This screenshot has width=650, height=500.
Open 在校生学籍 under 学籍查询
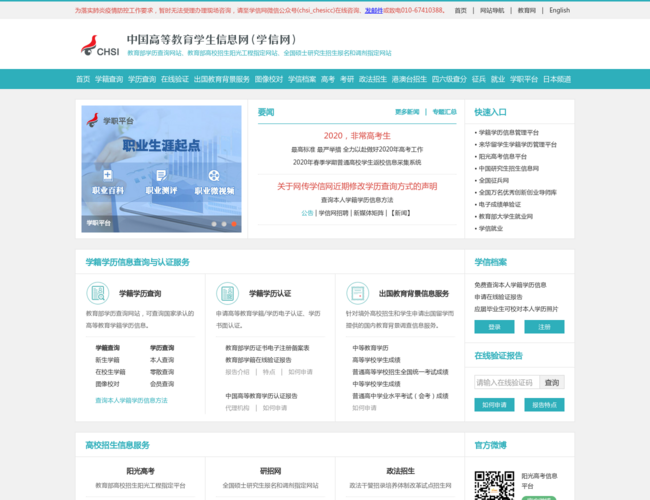(x=110, y=372)
